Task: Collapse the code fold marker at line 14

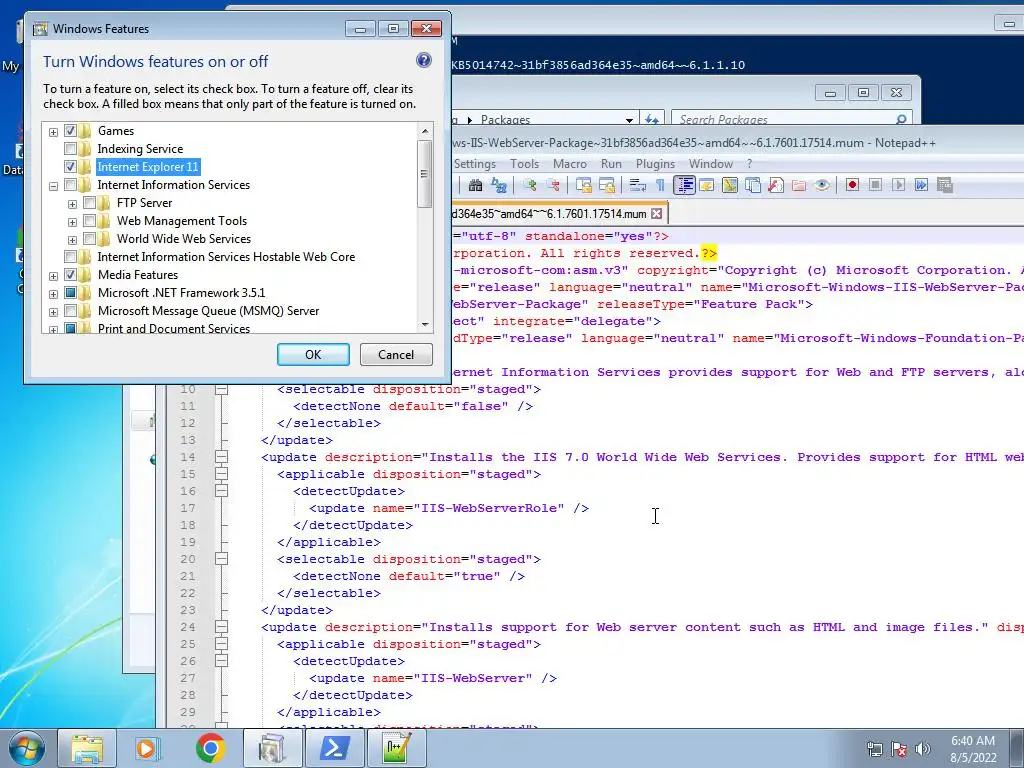Action: tap(221, 457)
